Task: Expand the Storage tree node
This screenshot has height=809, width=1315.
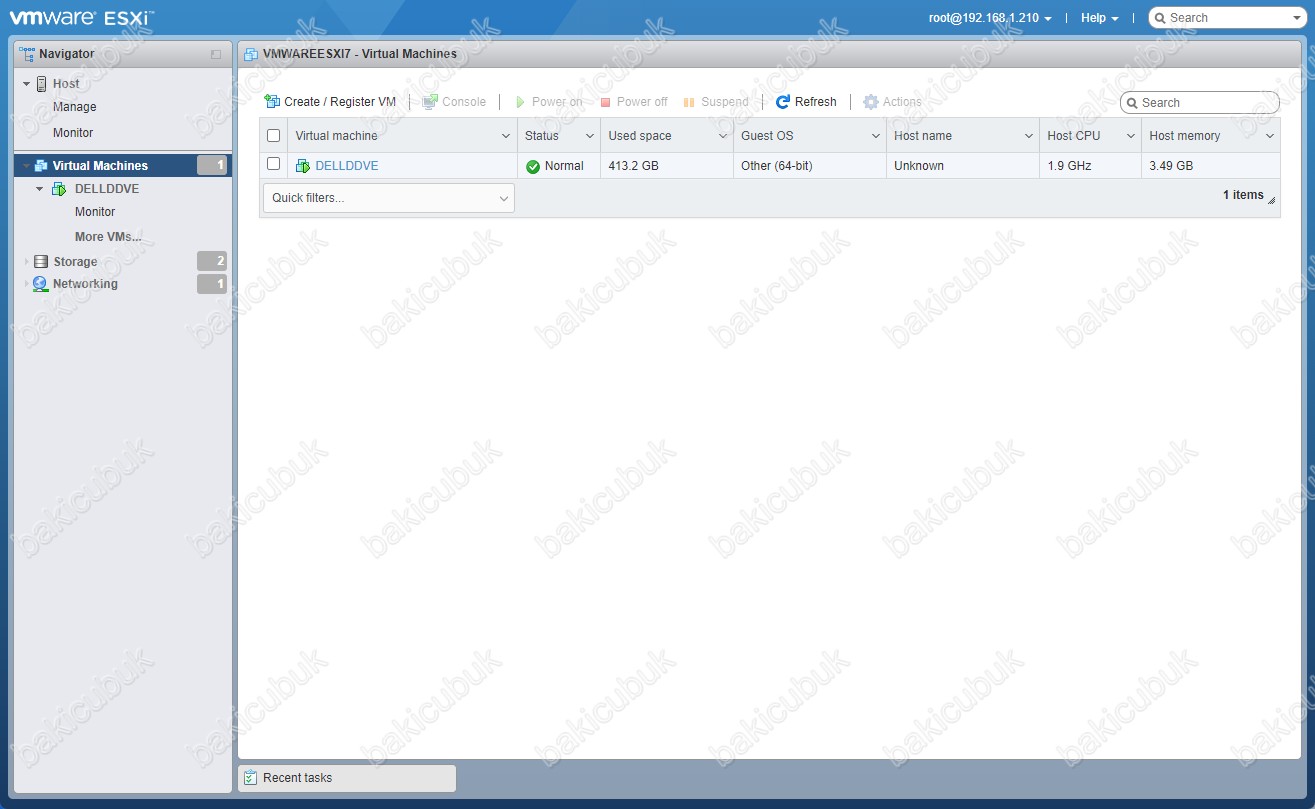Action: pos(27,262)
